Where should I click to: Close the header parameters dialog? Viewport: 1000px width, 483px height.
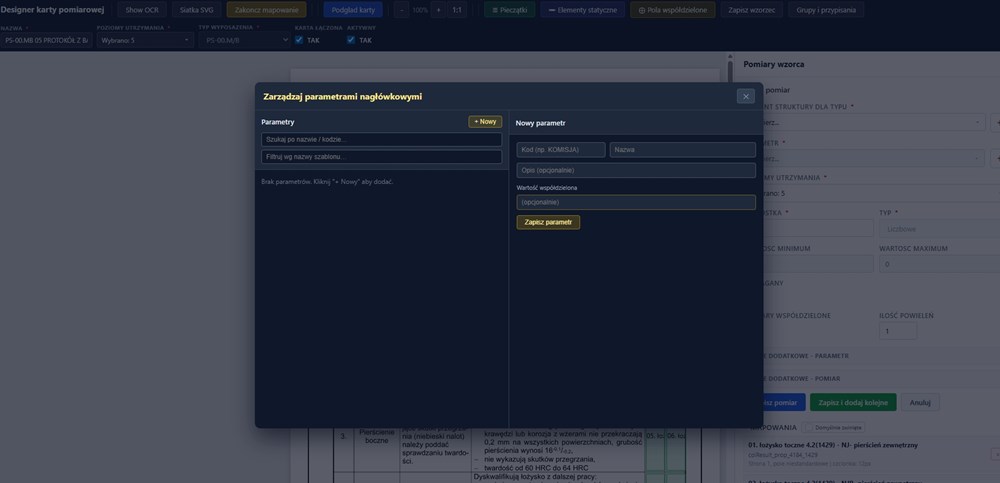click(745, 96)
